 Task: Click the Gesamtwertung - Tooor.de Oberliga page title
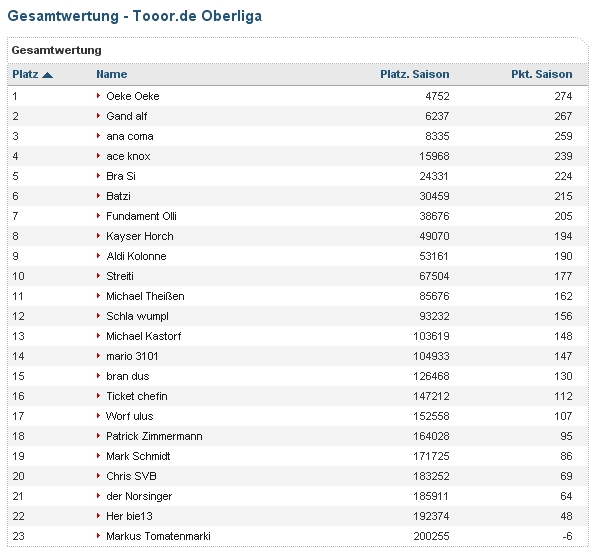[x=136, y=17]
